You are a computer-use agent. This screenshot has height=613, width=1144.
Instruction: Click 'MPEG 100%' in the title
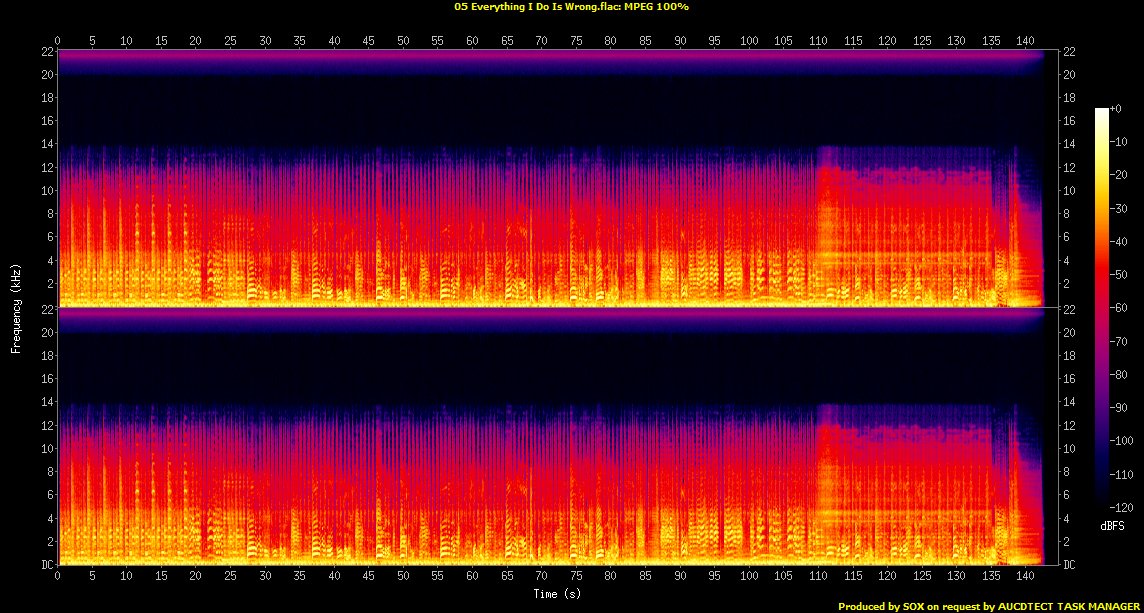[658, 6]
